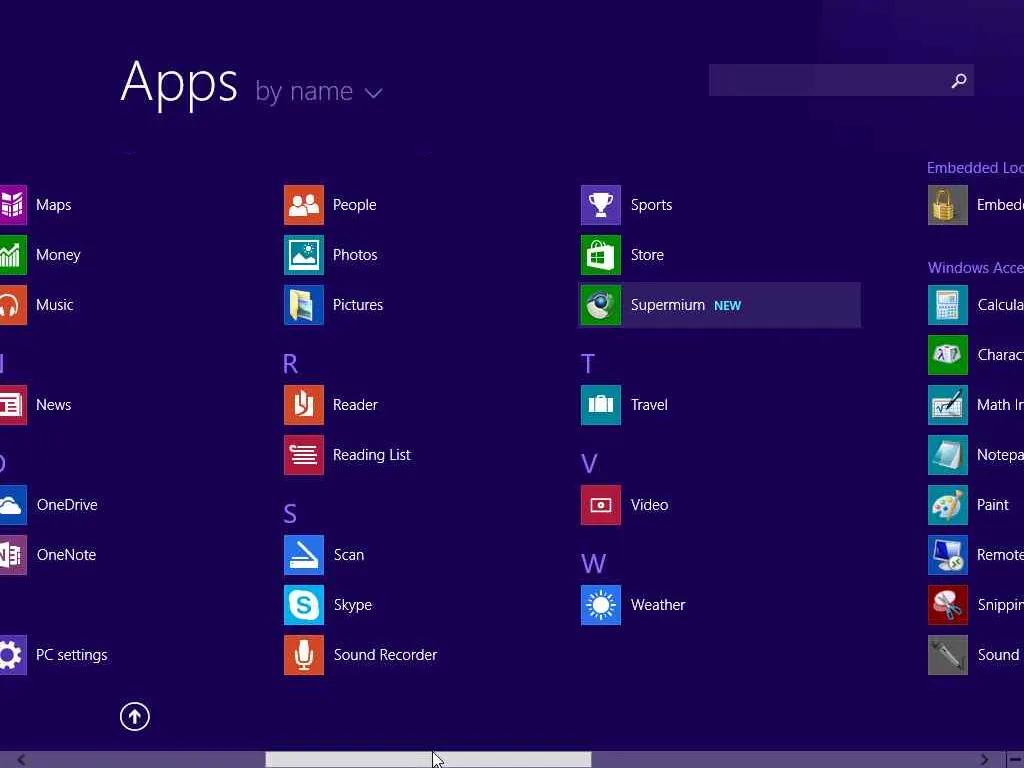This screenshot has width=1024, height=768.
Task: Open the Skype app icon
Action: coord(304,605)
